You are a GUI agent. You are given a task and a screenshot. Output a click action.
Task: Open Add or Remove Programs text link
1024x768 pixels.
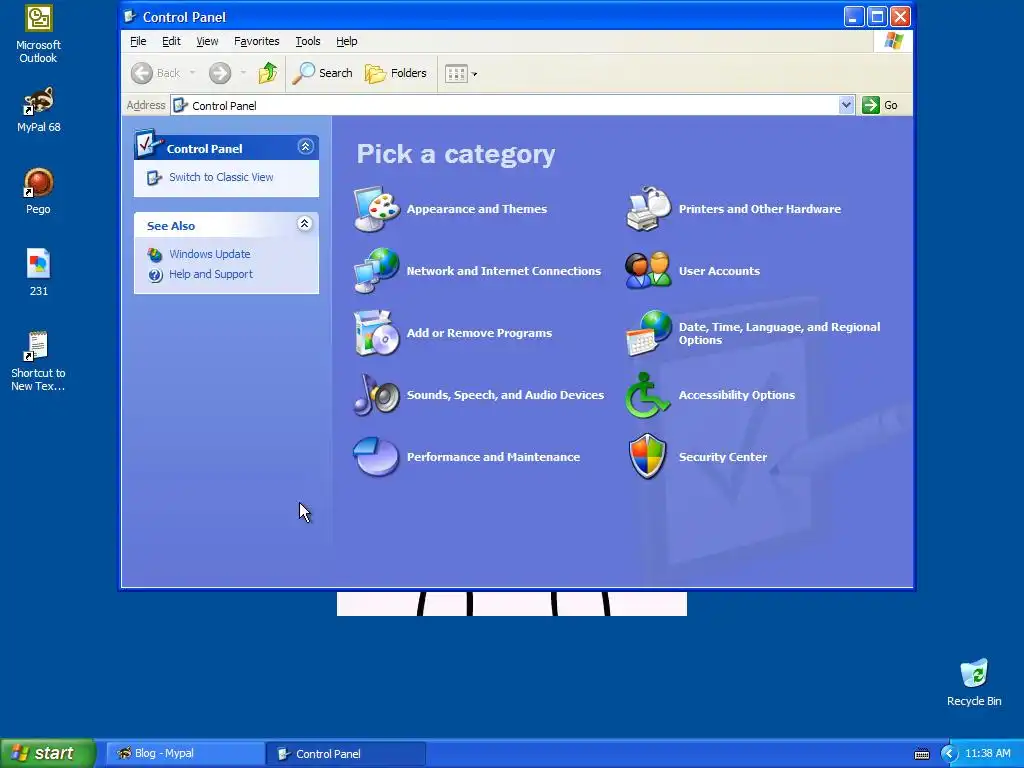click(x=479, y=333)
